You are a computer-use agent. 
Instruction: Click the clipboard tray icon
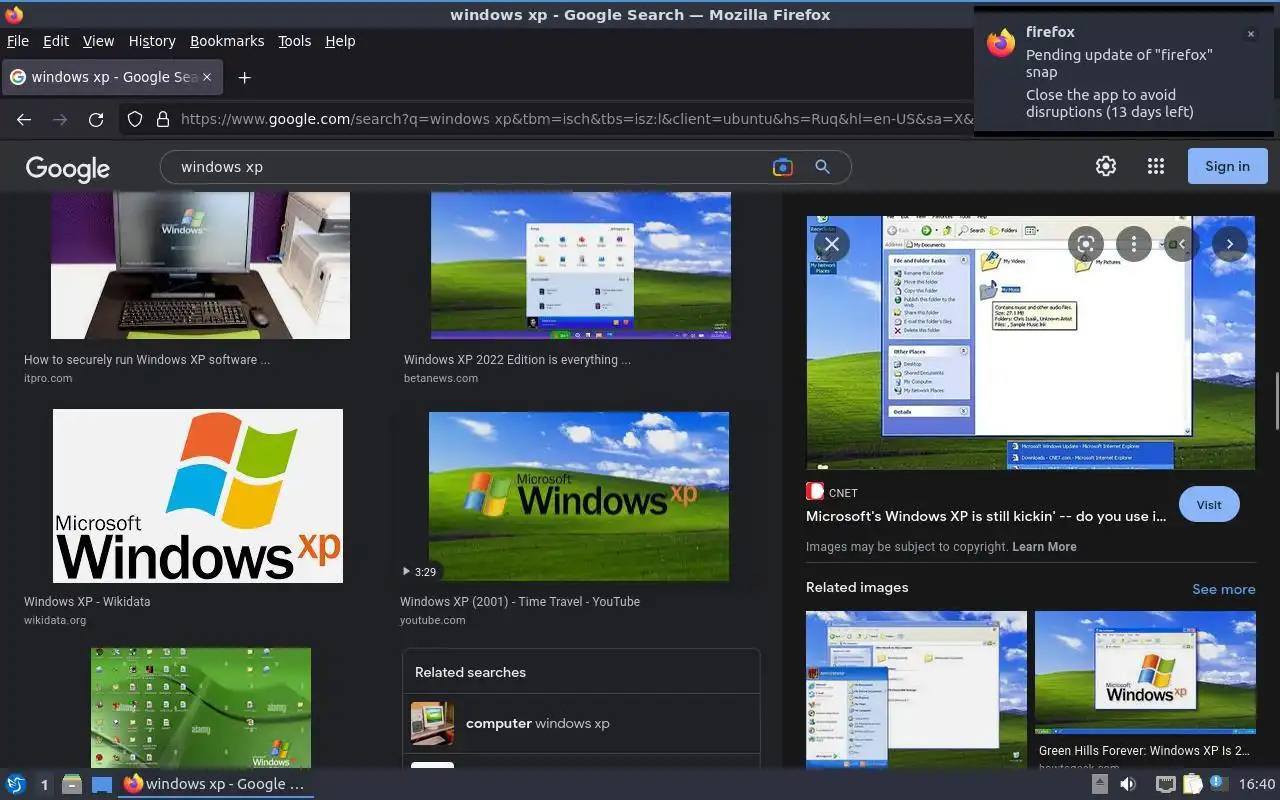pyautogui.click(x=1192, y=784)
